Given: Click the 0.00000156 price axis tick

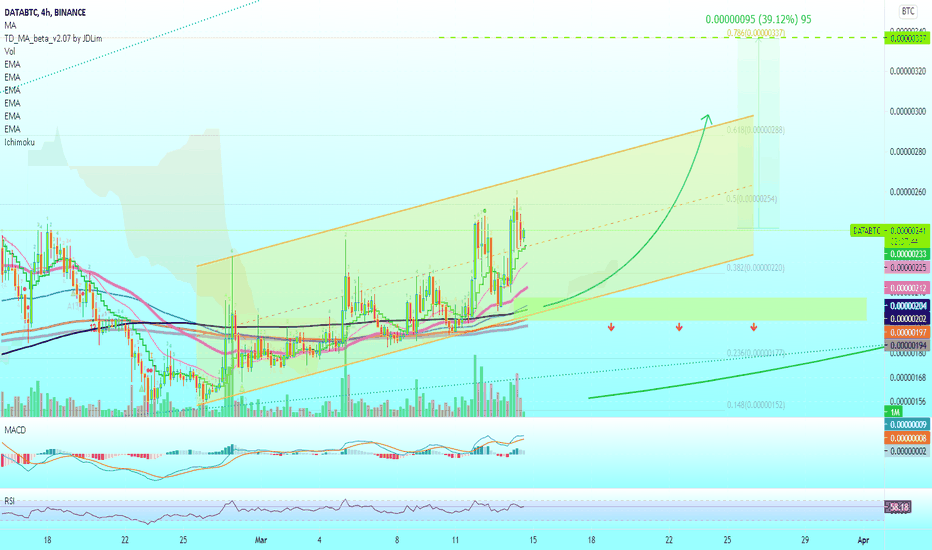Looking at the screenshot, I should click(908, 401).
